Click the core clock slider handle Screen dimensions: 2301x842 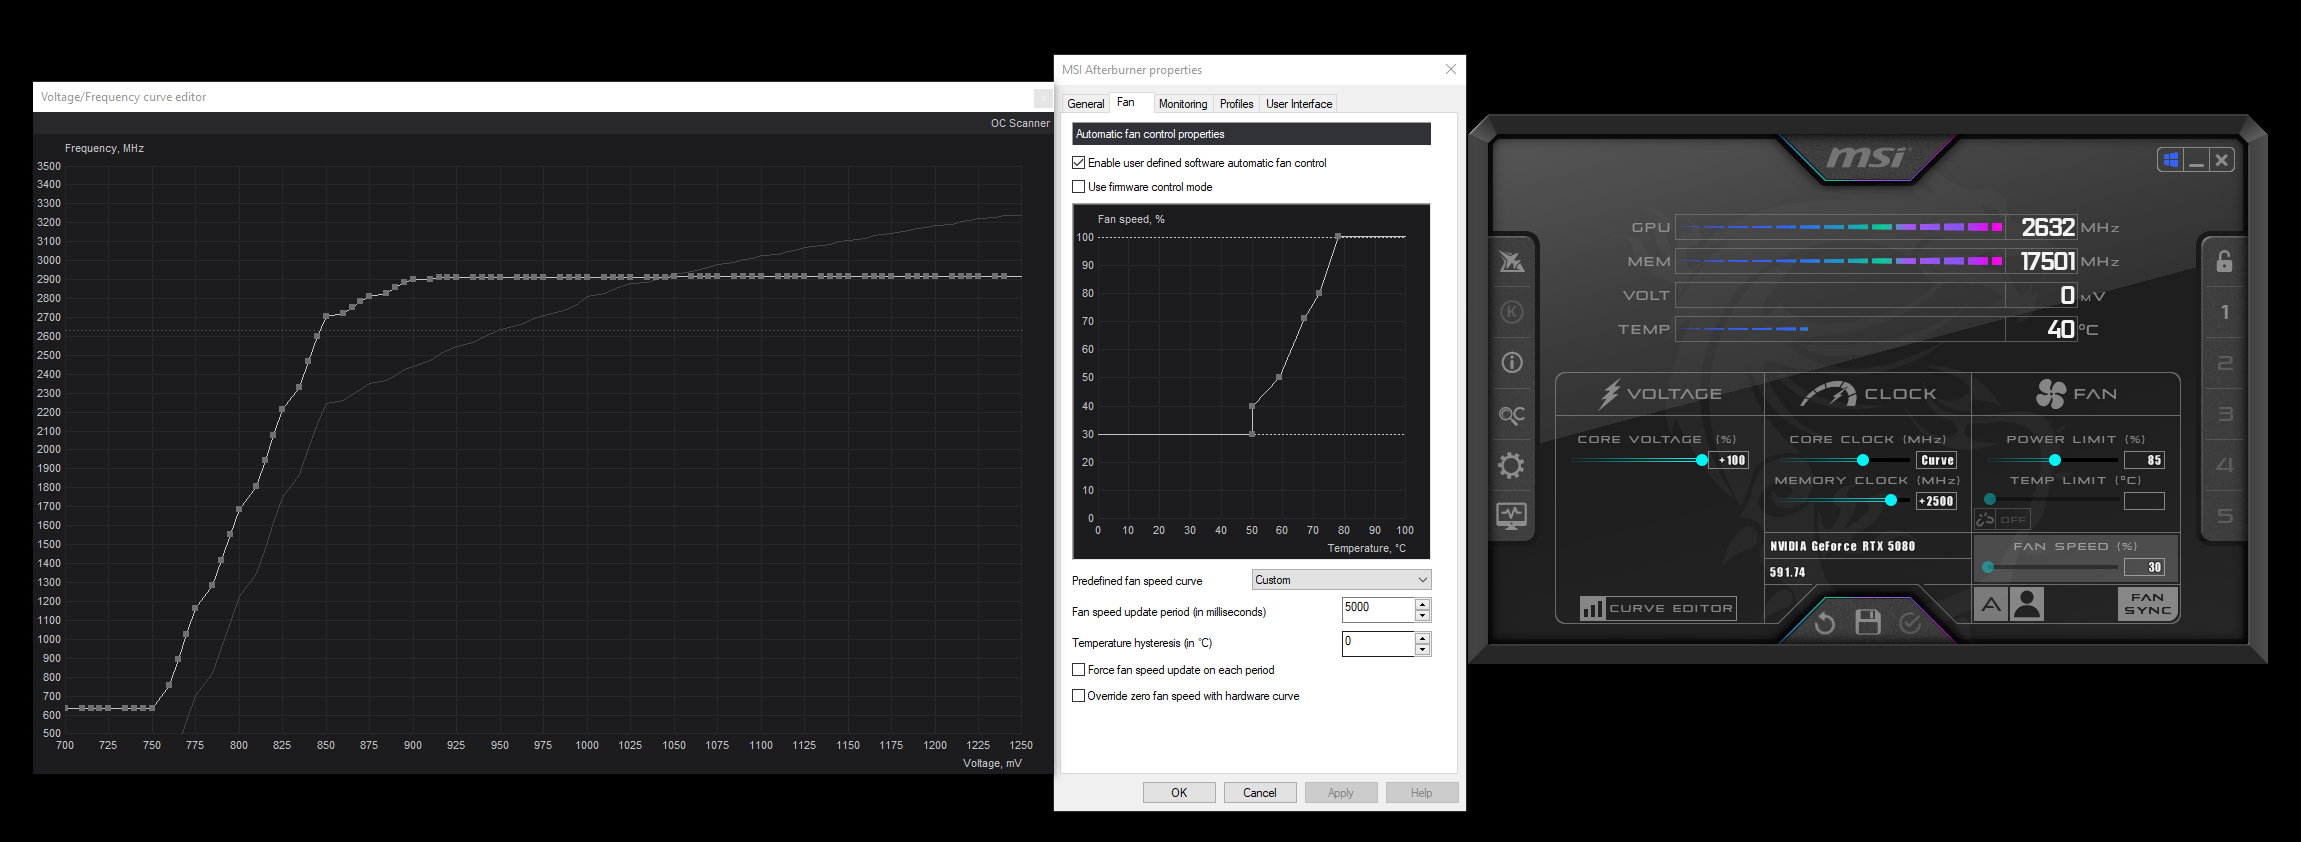point(1862,460)
